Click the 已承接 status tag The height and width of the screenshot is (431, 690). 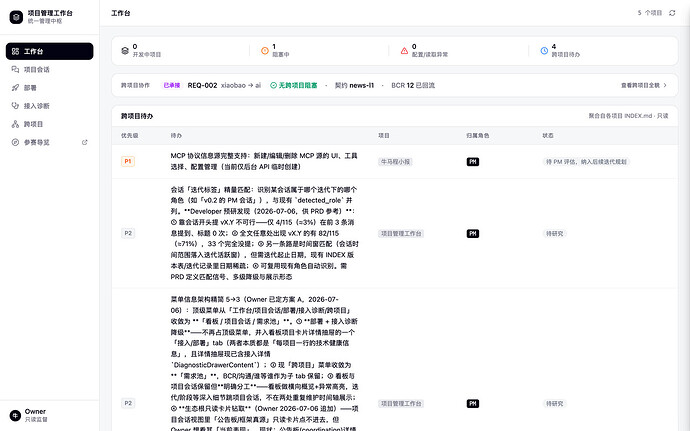click(172, 85)
